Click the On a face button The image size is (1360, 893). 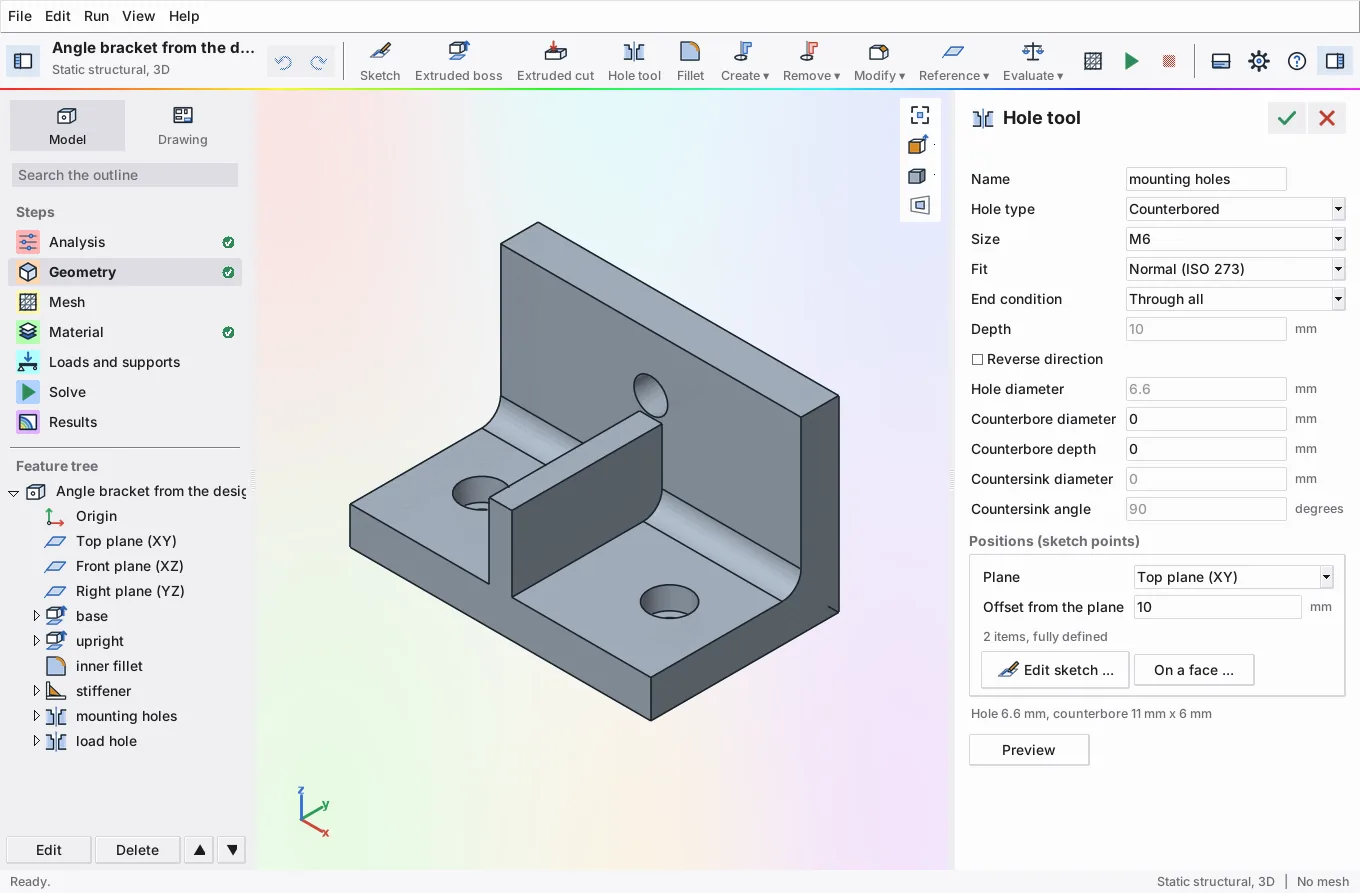1194,670
